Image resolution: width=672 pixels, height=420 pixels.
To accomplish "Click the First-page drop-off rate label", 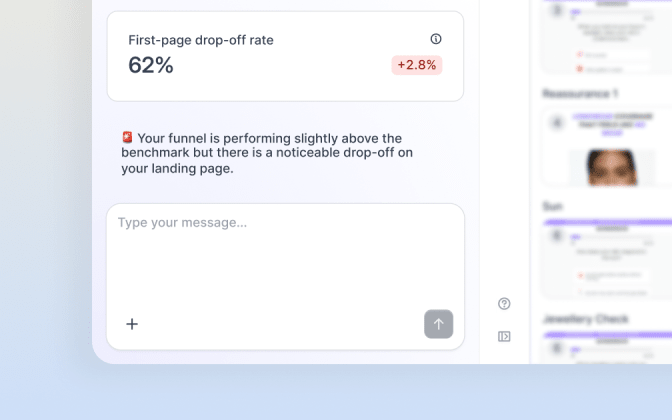I will 201,40.
